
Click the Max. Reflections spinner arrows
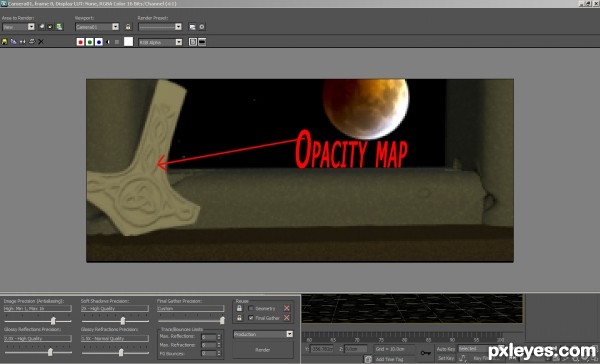219,337
